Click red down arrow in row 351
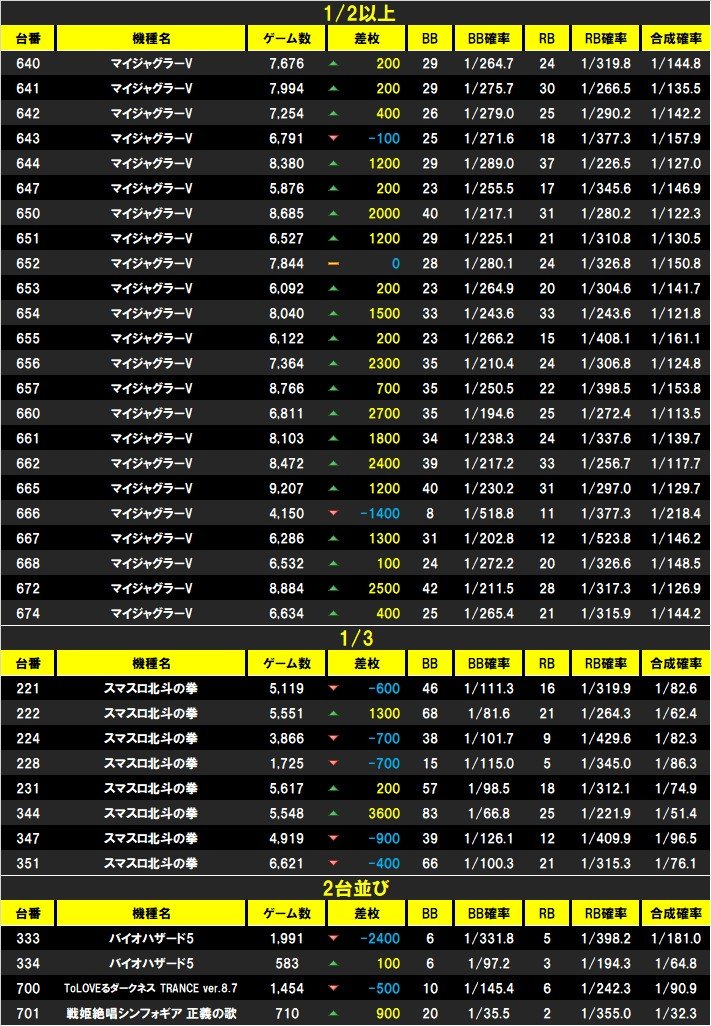Screen dimensions: 711x1026 (x=334, y=863)
